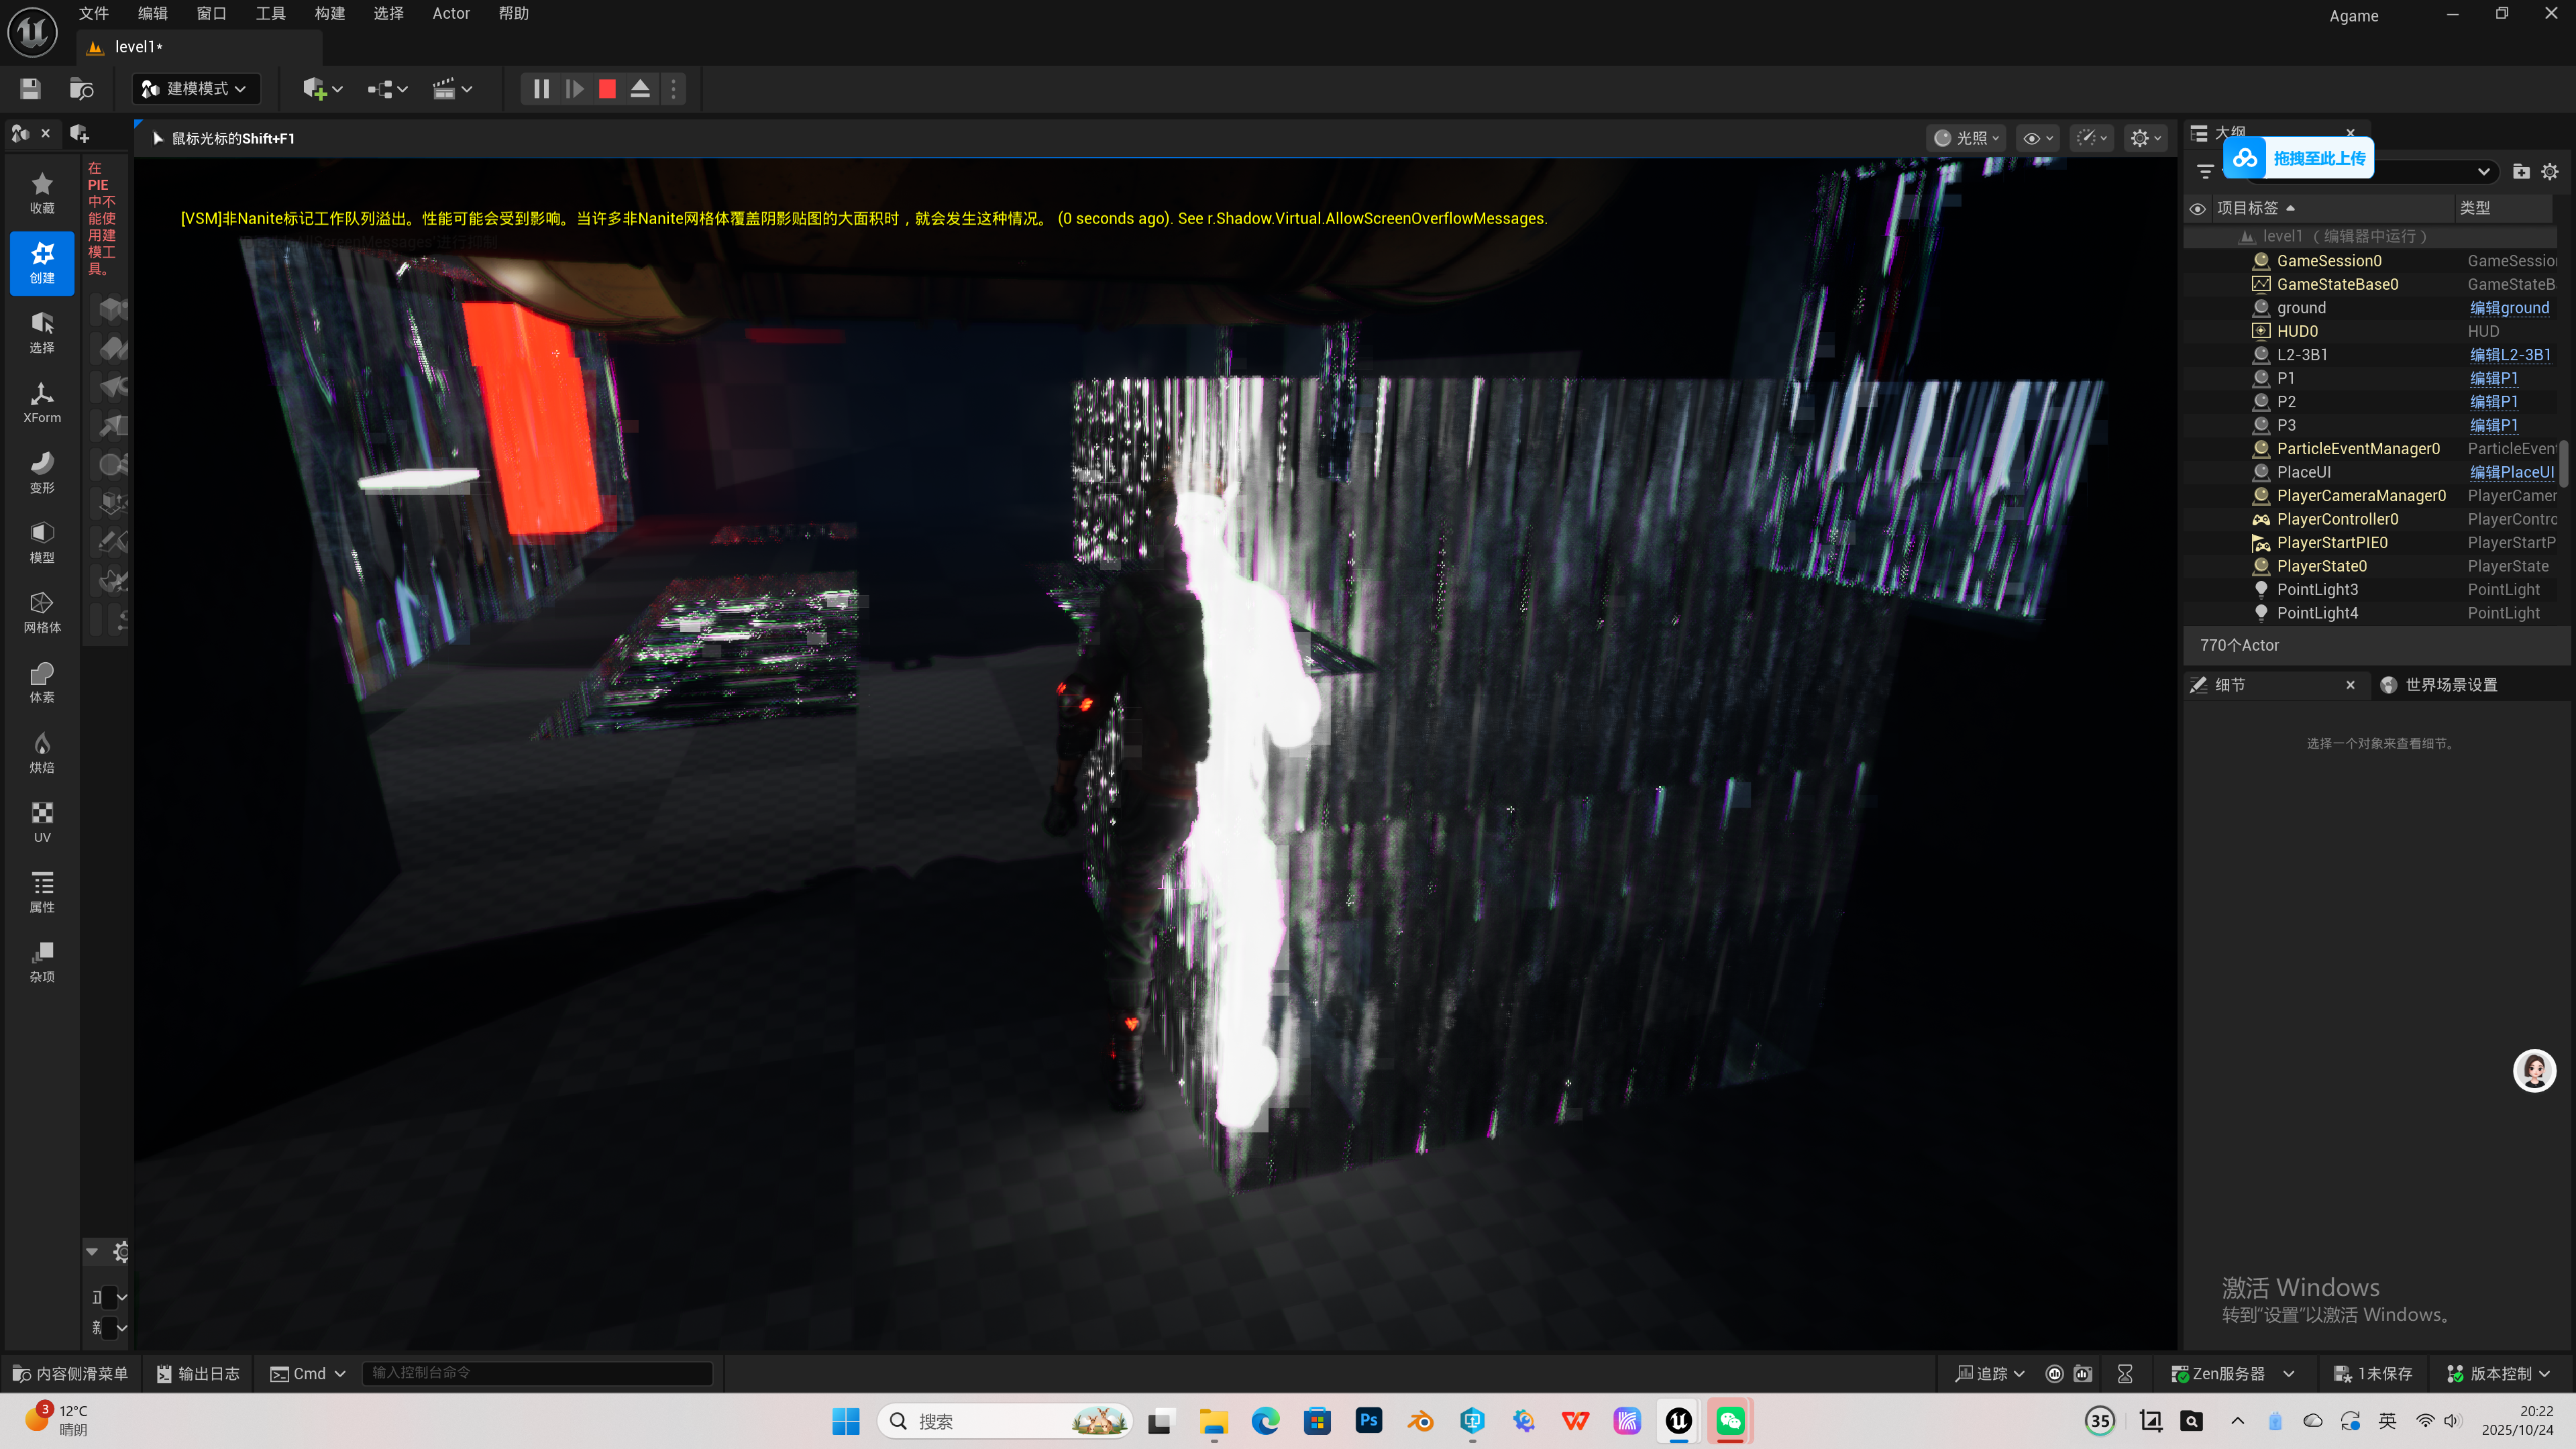2576x1449 pixels.
Task: Open the 输出日志 panel
Action: pyautogui.click(x=198, y=1374)
